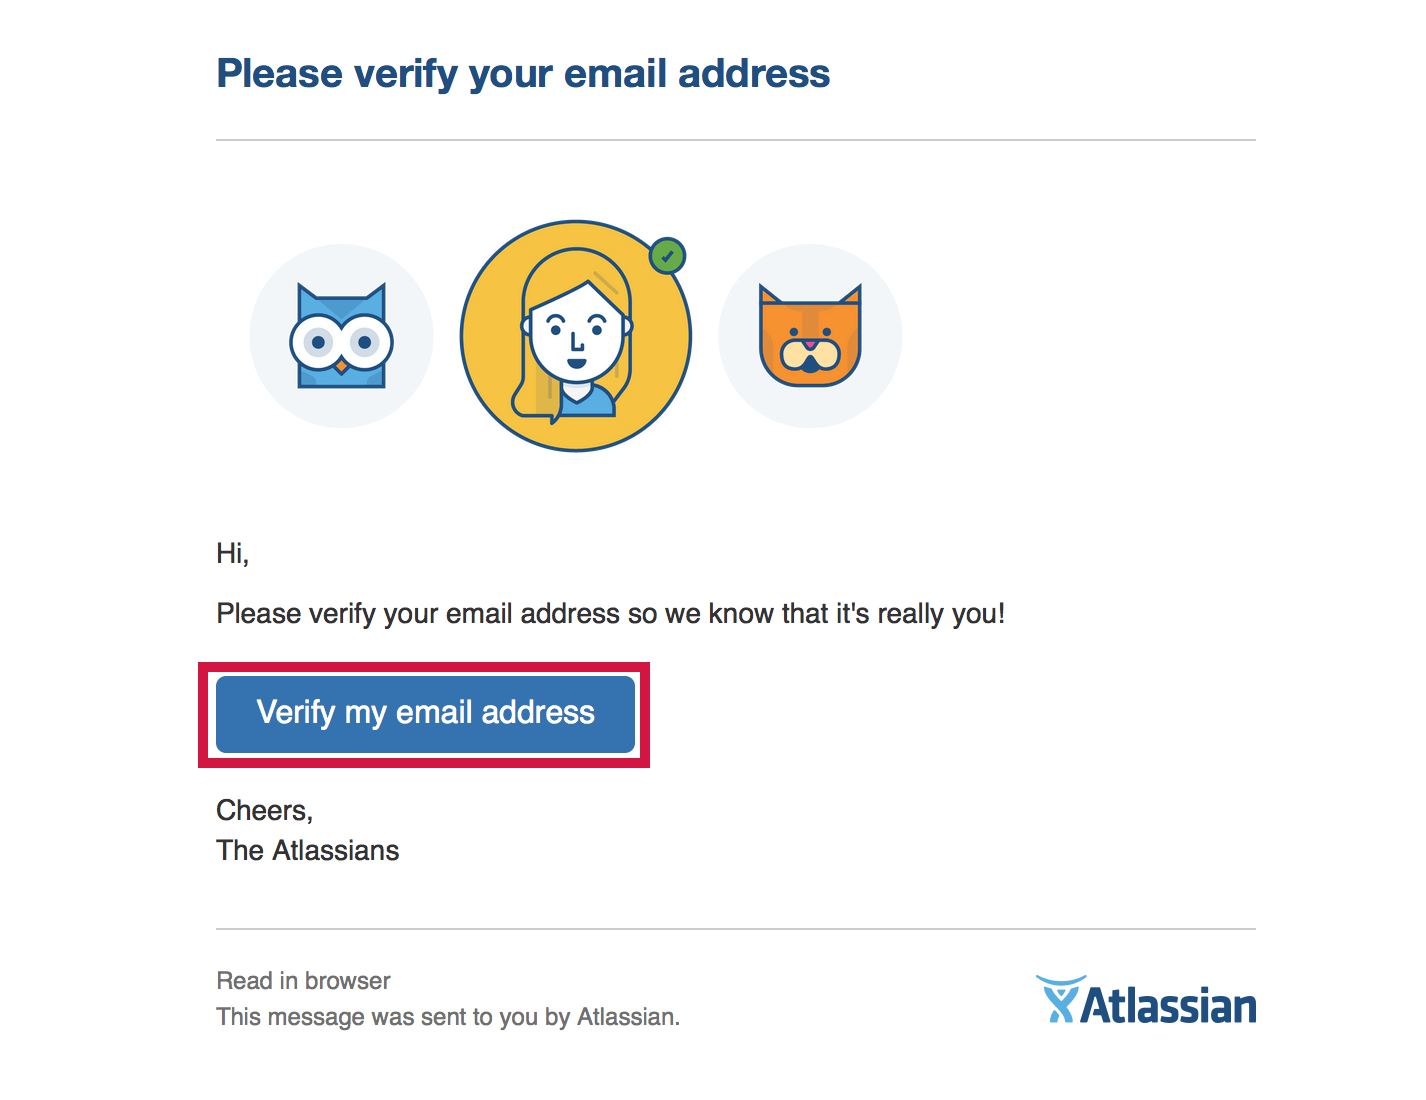This screenshot has width=1426, height=1100.
Task: Click the woman avatar's blue shirt collar
Action: point(576,400)
